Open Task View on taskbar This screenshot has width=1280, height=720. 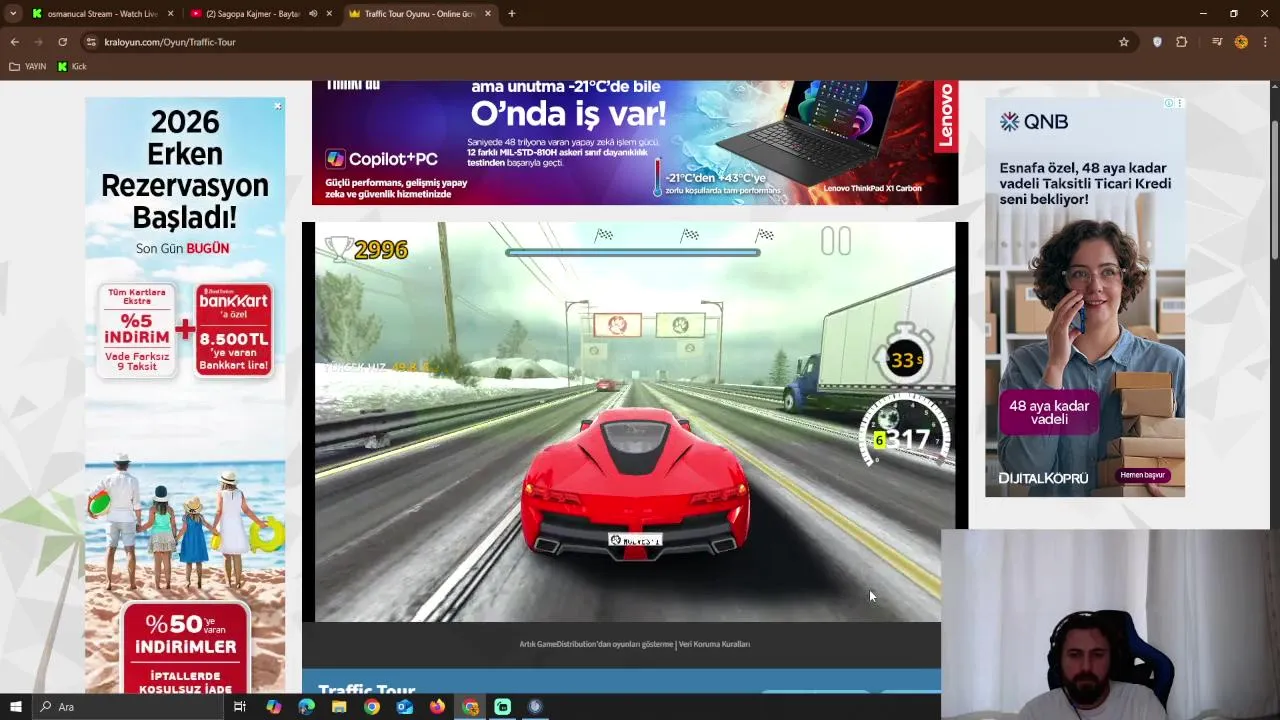(240, 707)
